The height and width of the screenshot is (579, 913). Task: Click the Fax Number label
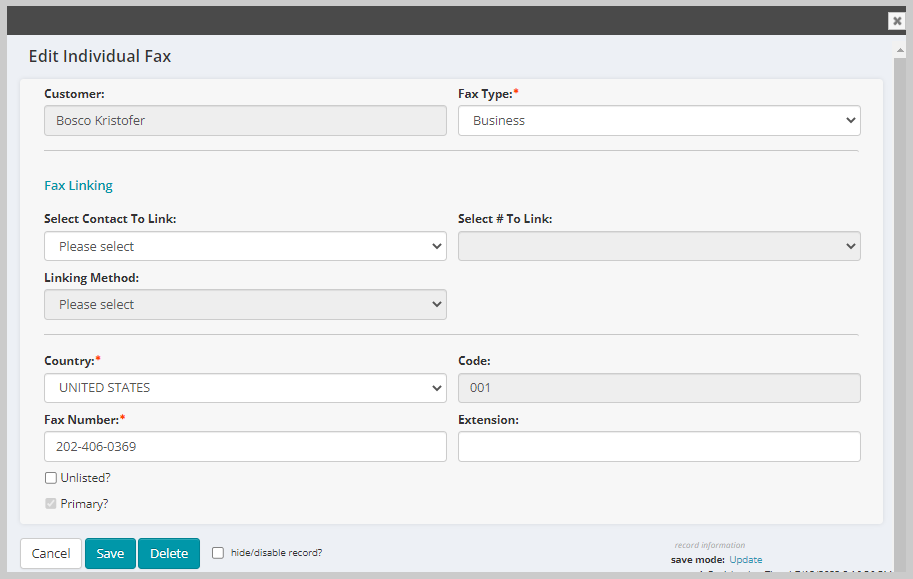[x=82, y=420]
